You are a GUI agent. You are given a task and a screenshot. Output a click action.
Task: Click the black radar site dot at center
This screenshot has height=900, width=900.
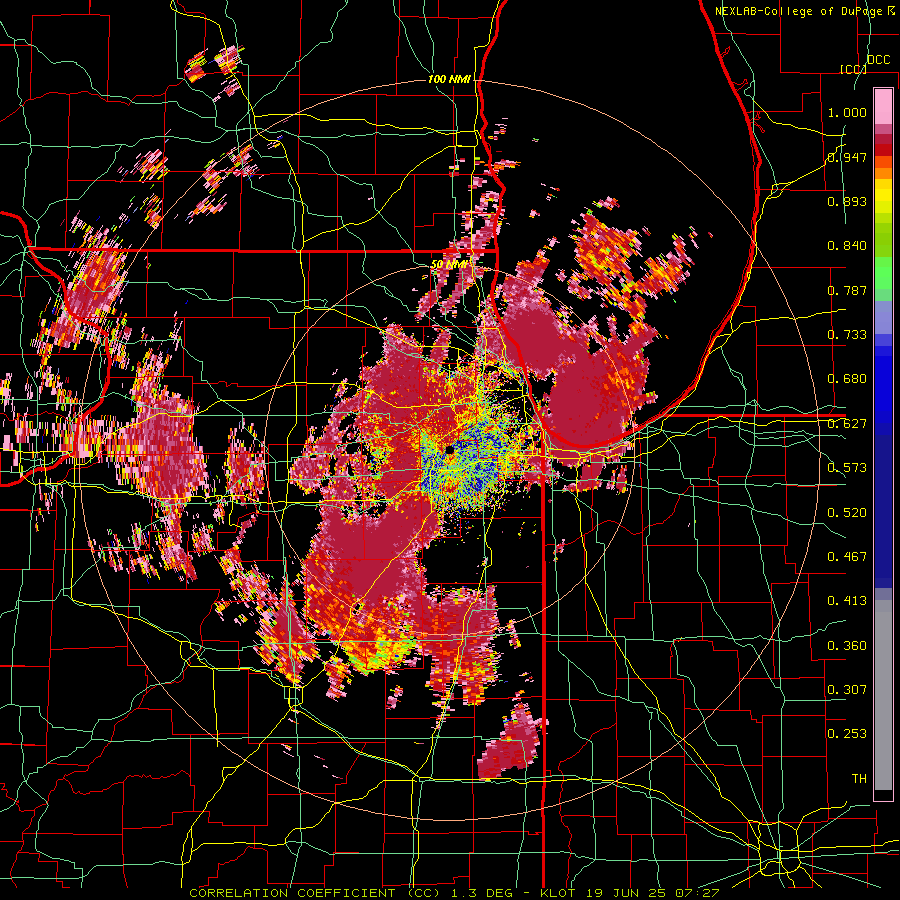449,451
